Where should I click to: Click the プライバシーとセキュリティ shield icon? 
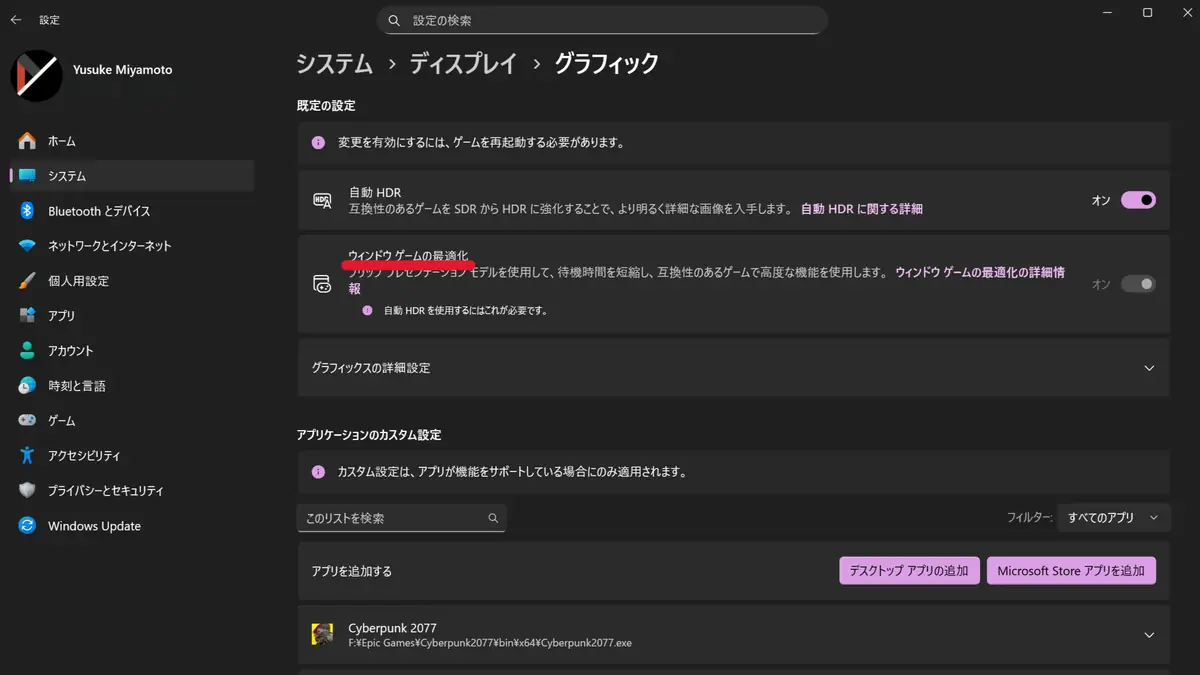[x=27, y=491]
